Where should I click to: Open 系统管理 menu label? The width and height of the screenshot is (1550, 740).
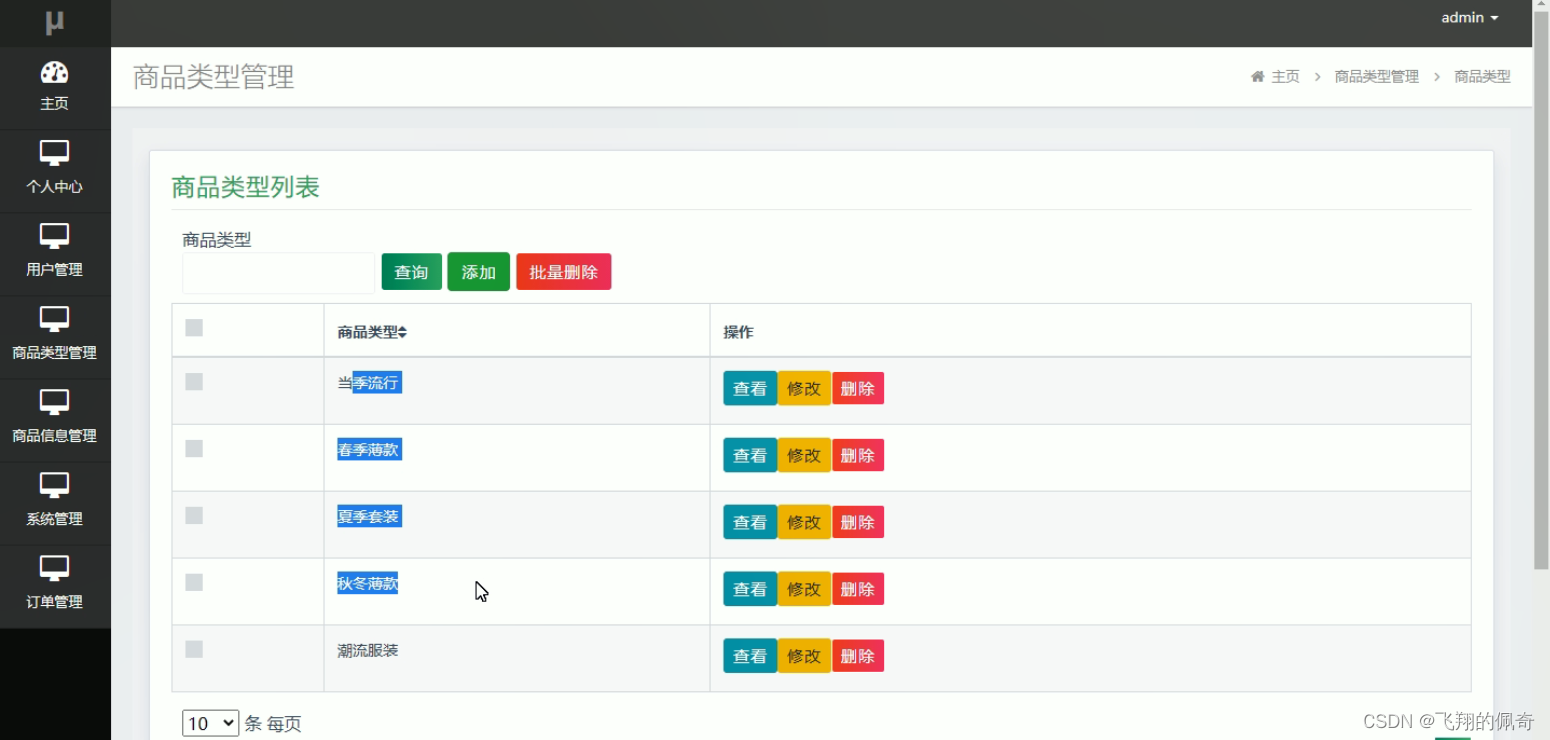pos(54,519)
